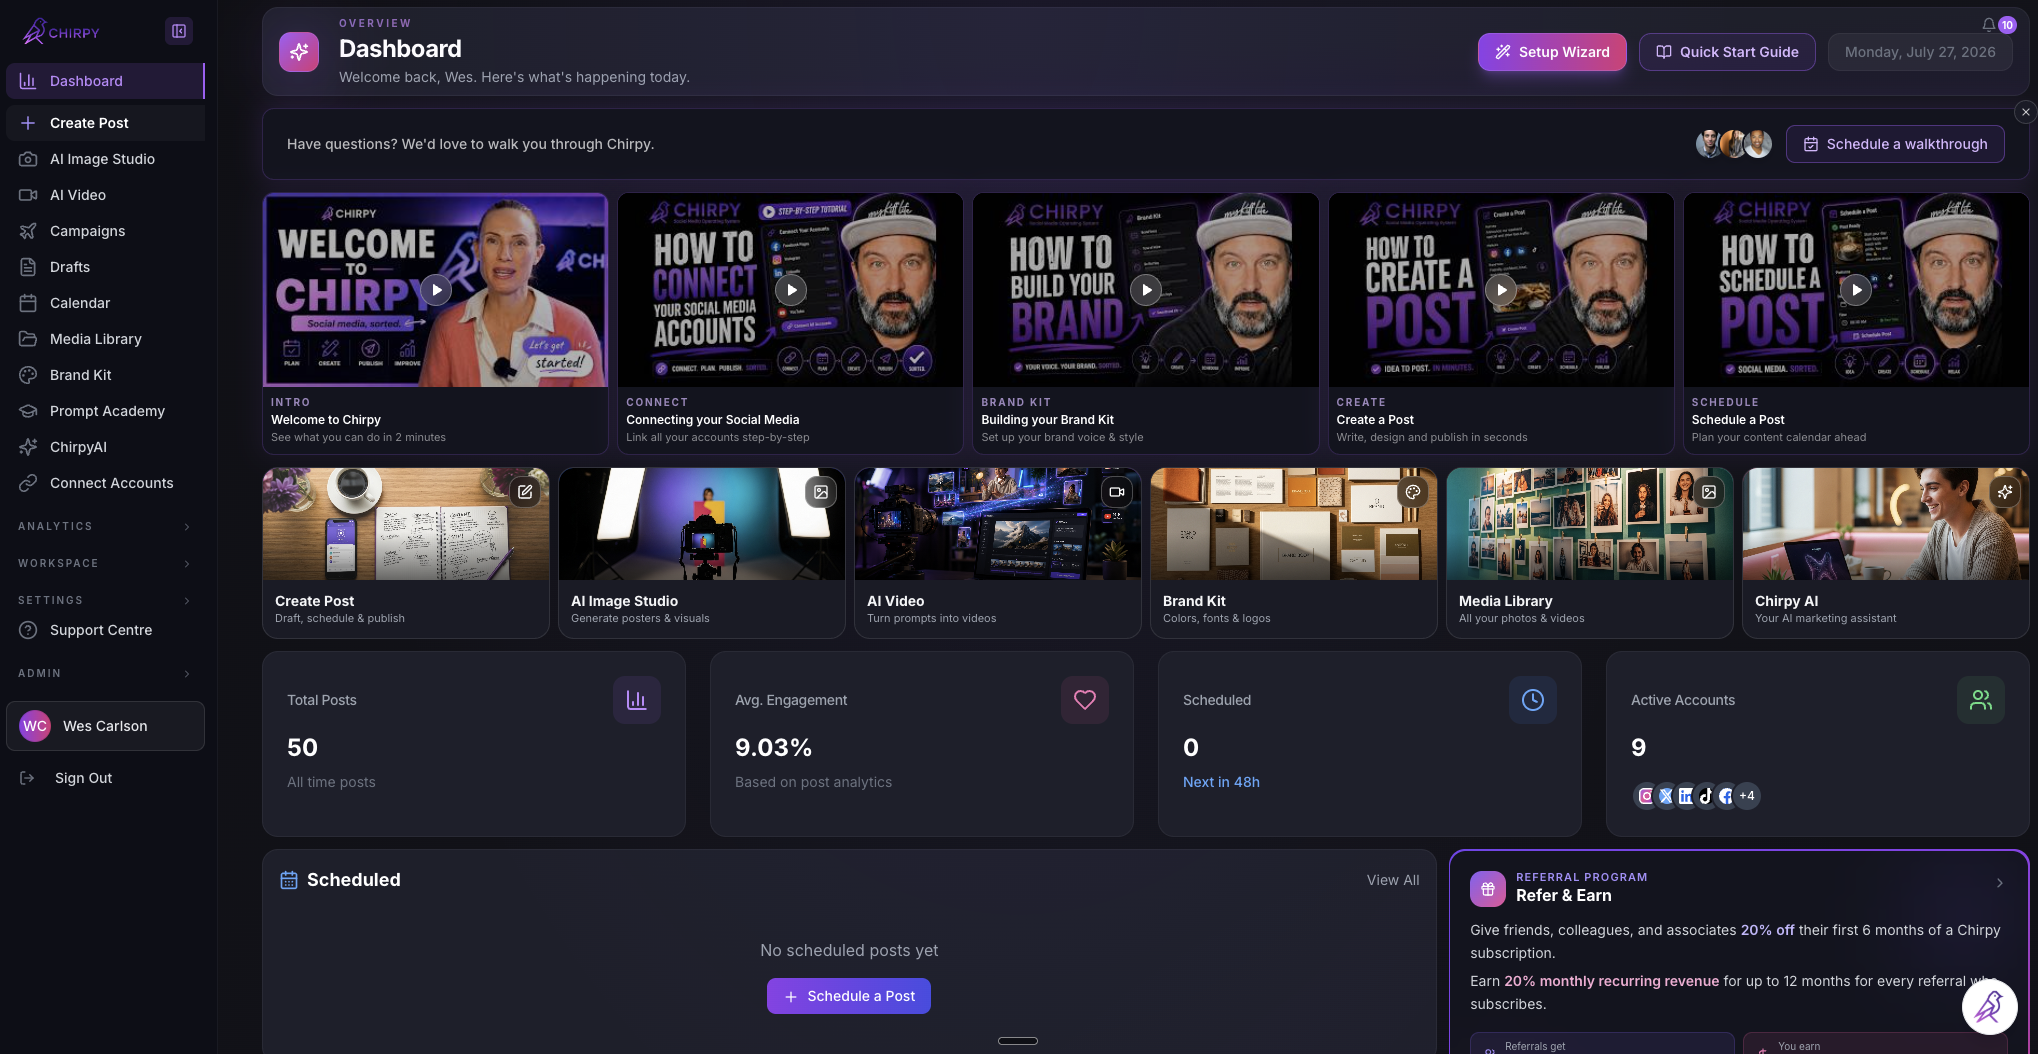
Task: Open the notifications bell
Action: 1989,25
